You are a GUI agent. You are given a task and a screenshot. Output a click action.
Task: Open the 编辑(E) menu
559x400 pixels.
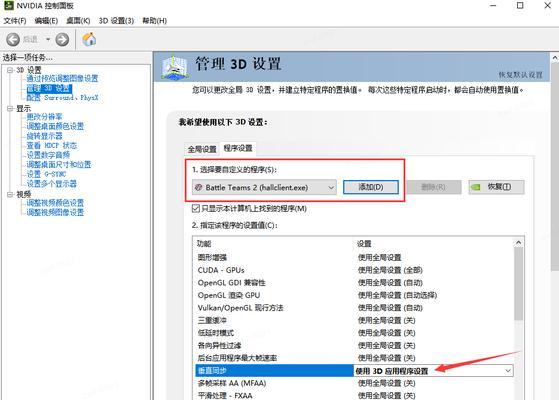(x=46, y=21)
